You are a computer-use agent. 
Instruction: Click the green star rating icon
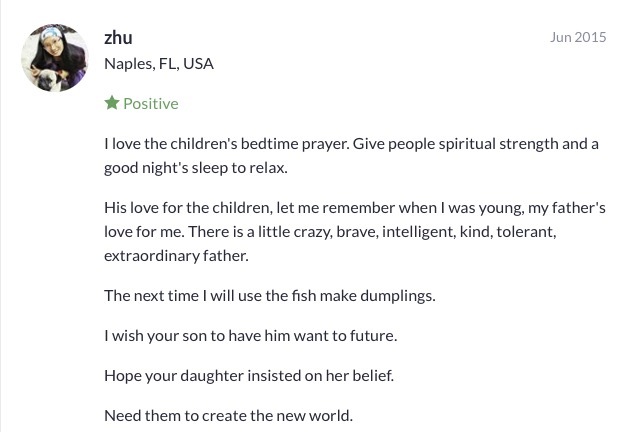click(112, 103)
